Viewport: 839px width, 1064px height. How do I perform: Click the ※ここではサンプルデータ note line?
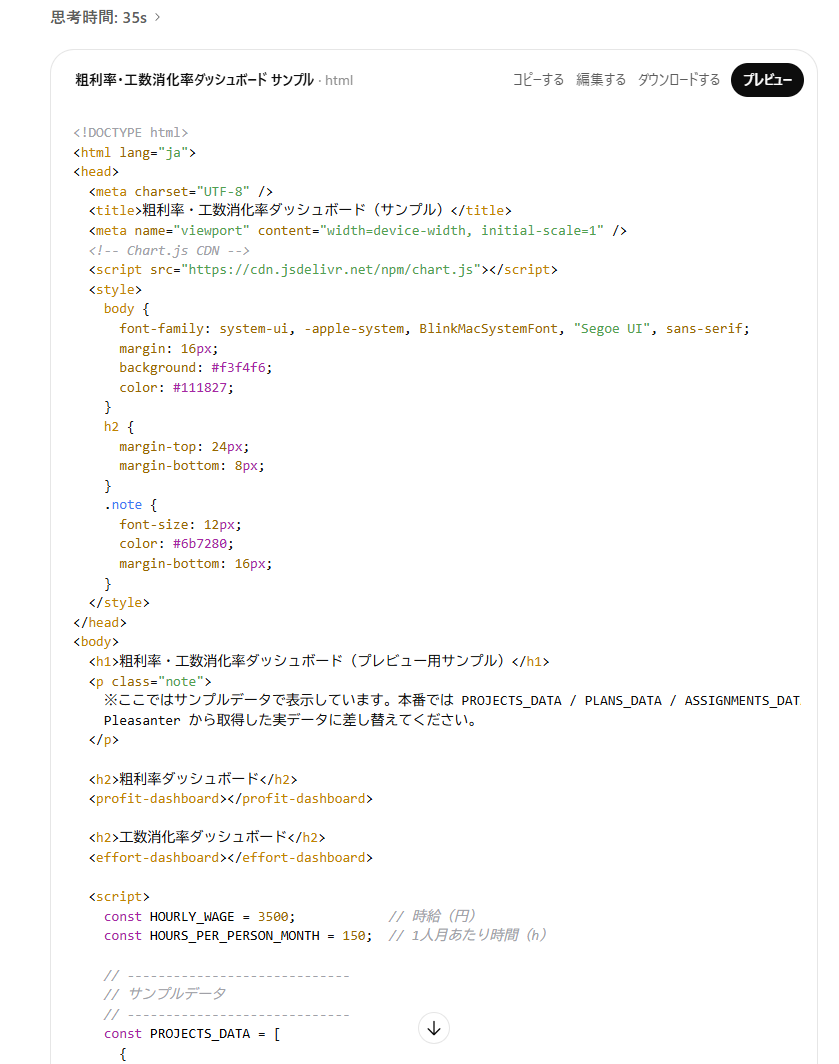(x=452, y=700)
